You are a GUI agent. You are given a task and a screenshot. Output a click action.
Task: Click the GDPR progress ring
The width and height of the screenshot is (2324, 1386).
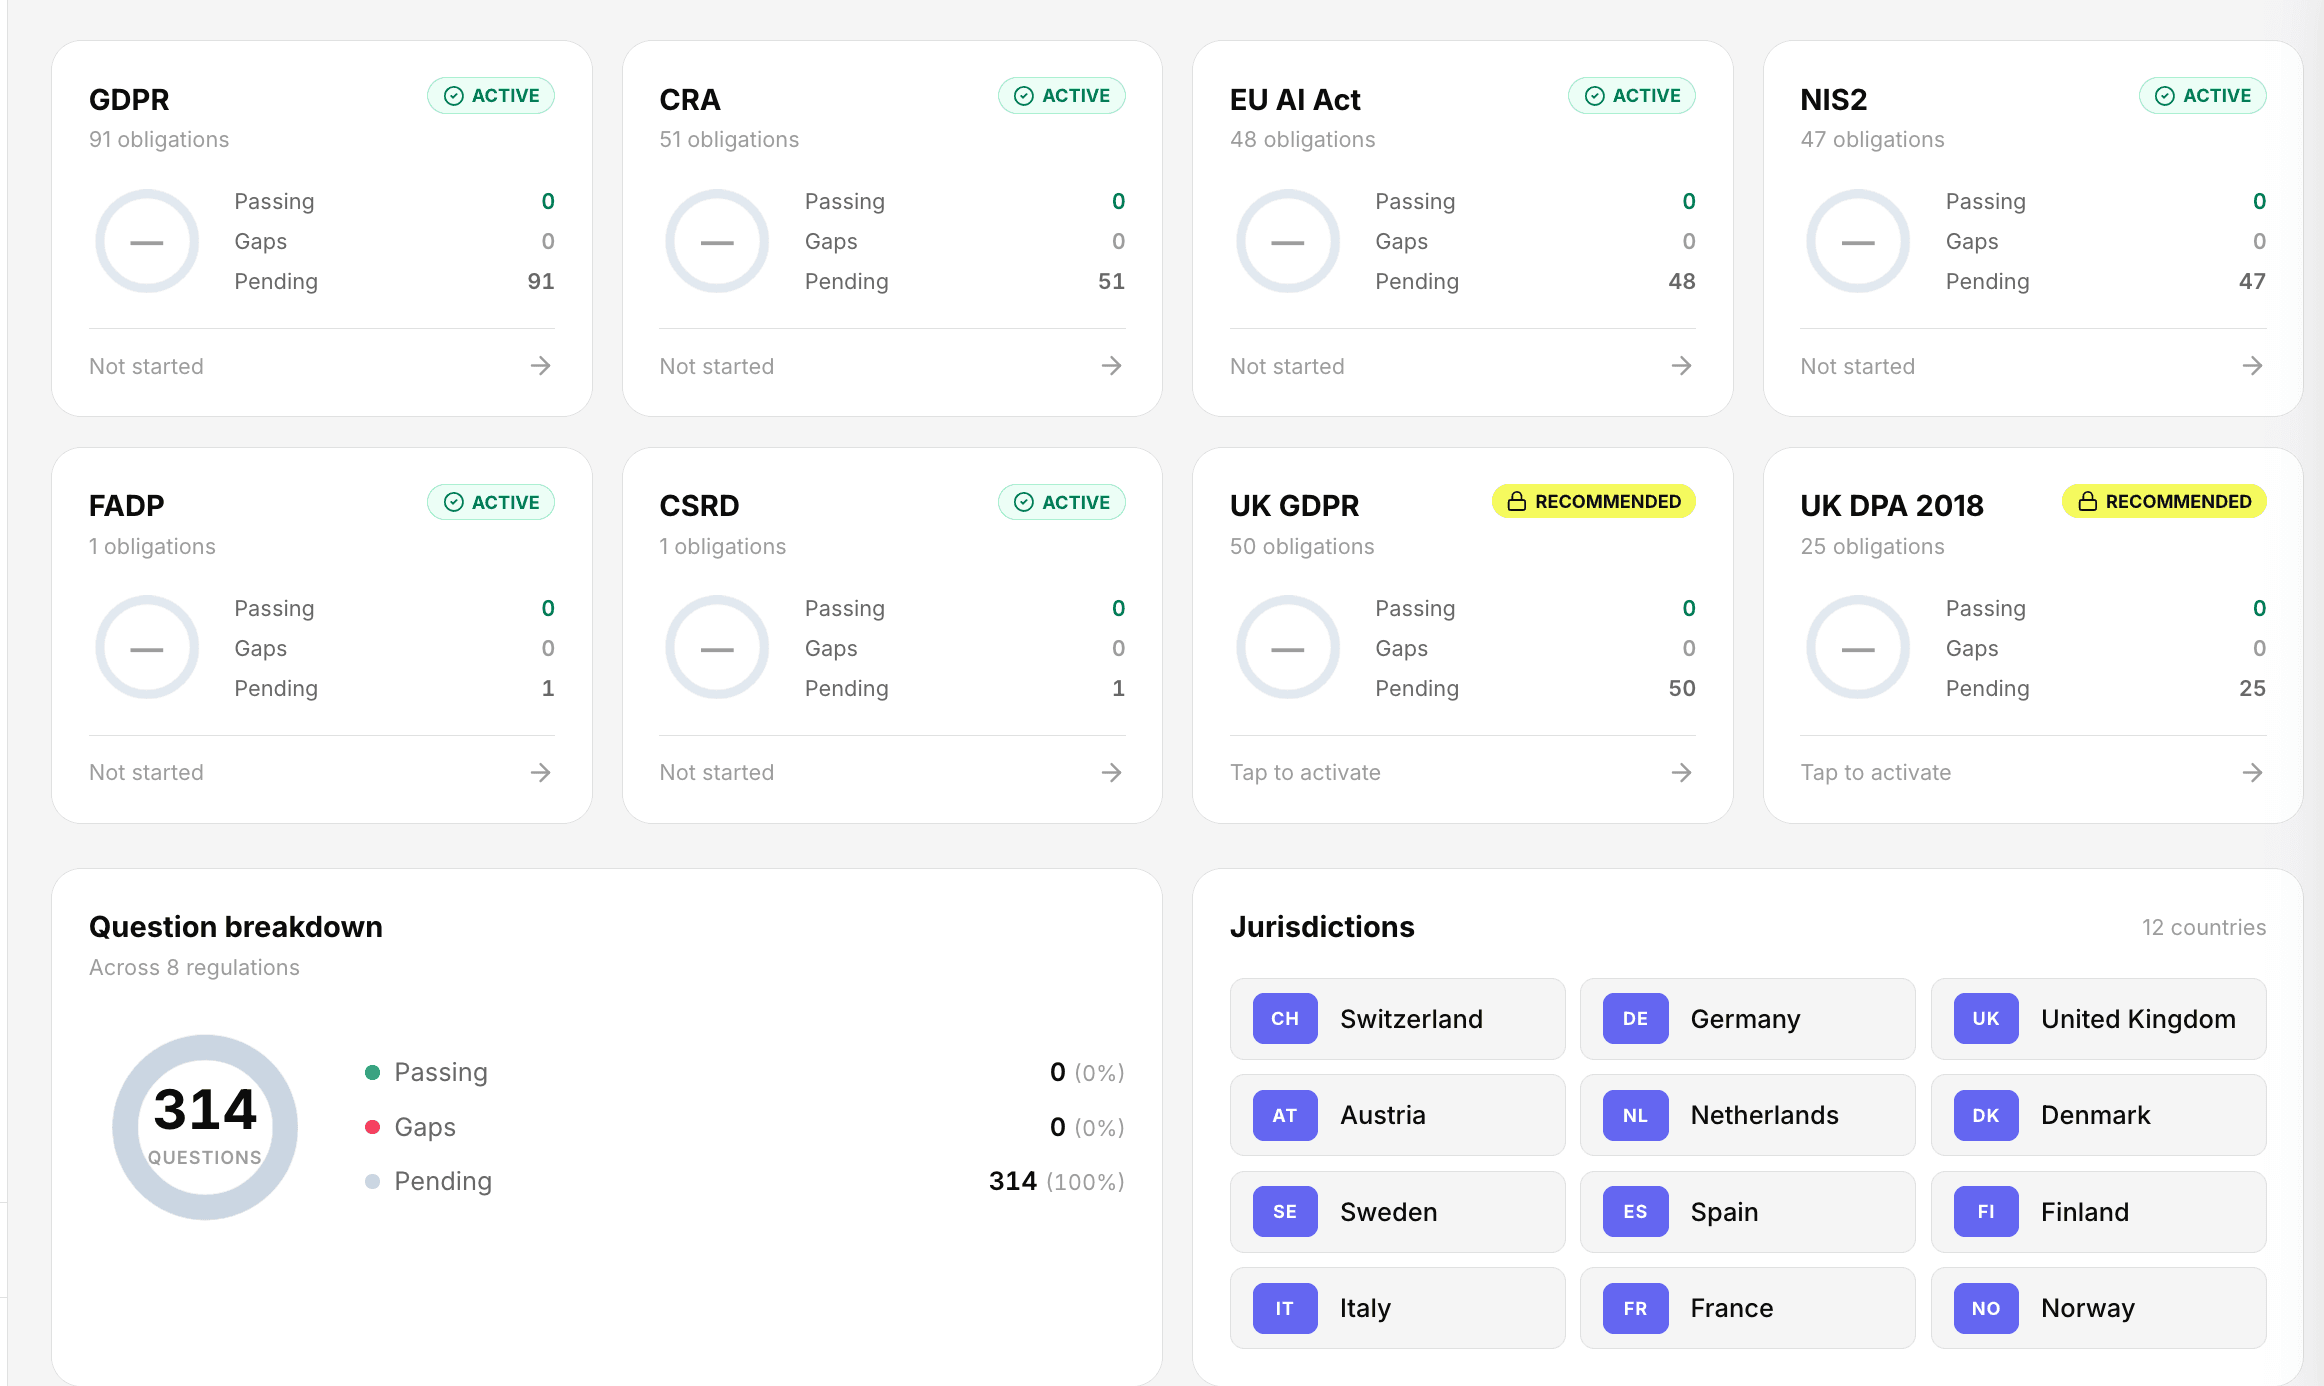[147, 241]
